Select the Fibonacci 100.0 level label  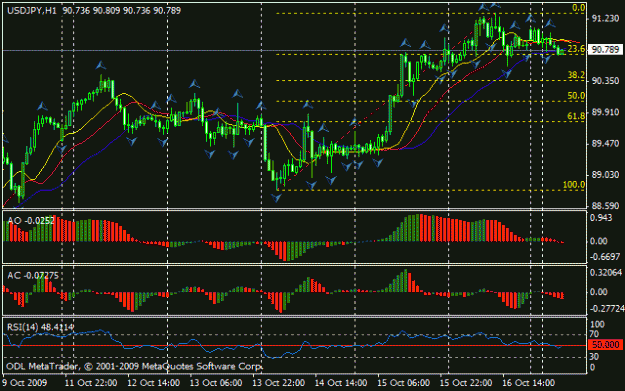(x=574, y=185)
